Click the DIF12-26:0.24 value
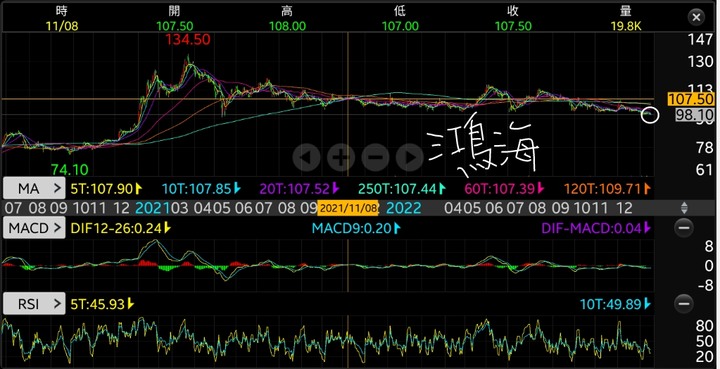The width and height of the screenshot is (720, 369). pyautogui.click(x=121, y=228)
